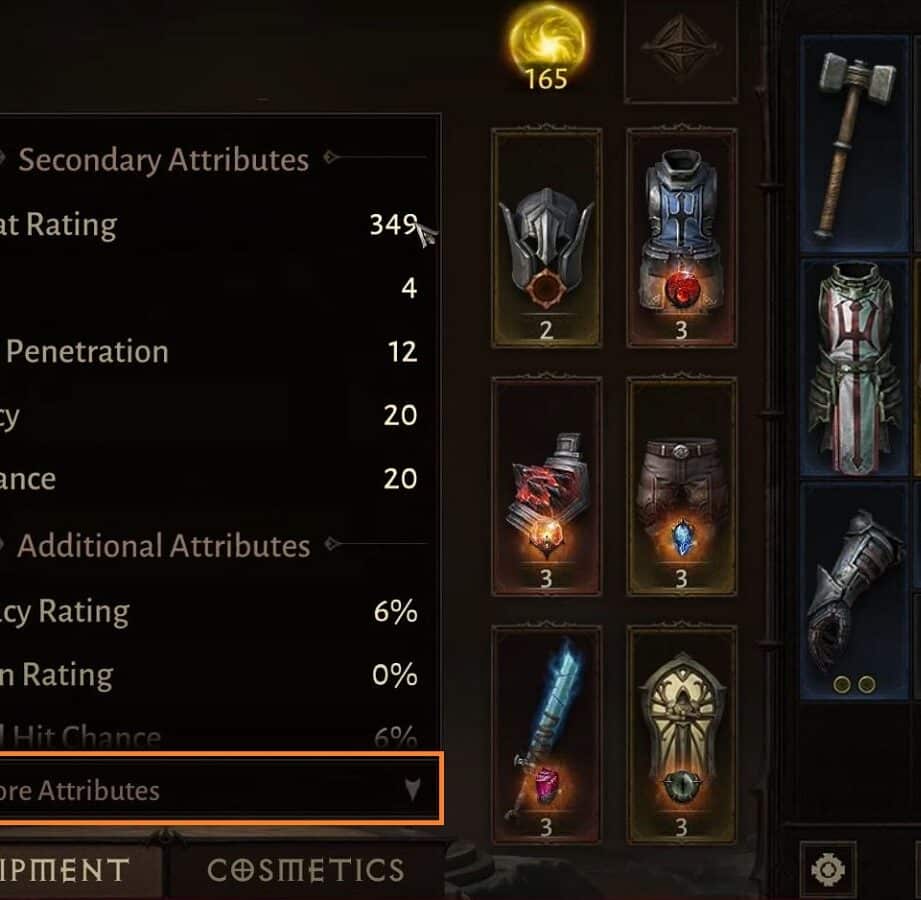
Task: Click the yellow orb showing 165
Action: click(547, 47)
